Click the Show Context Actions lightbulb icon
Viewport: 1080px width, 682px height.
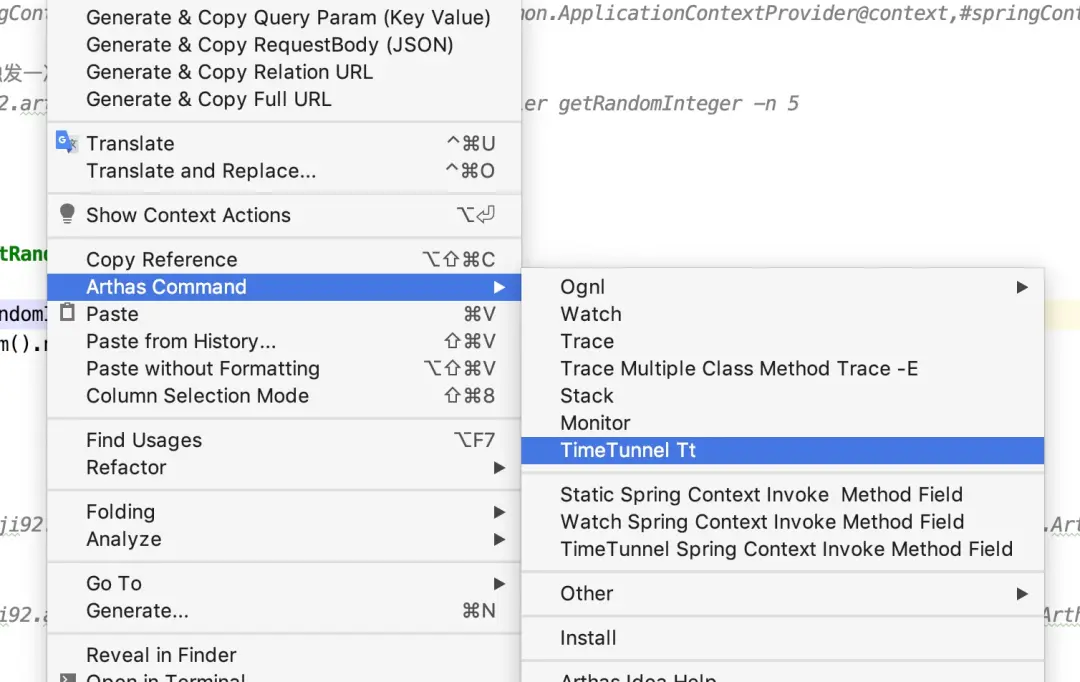point(67,214)
